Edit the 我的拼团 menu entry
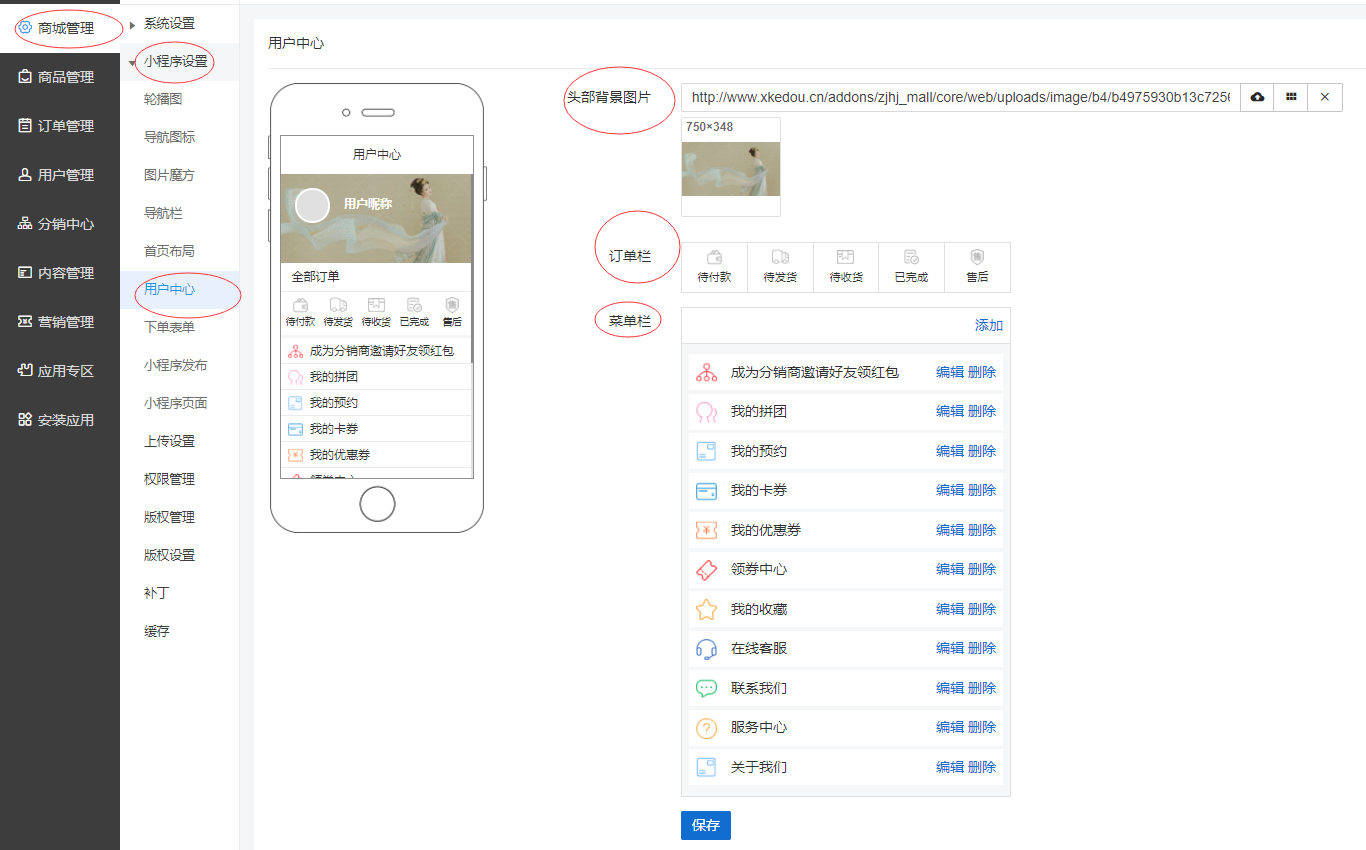The height and width of the screenshot is (850, 1366). click(949, 411)
